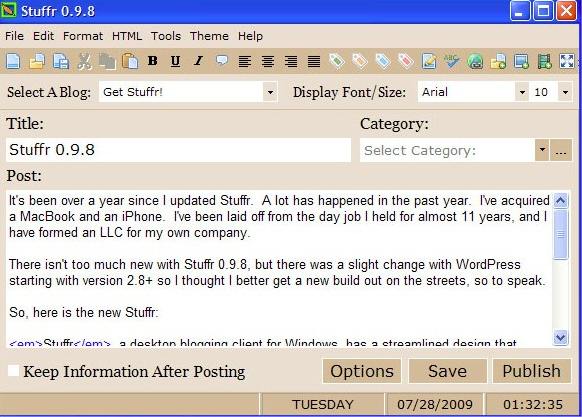This screenshot has width=582, height=417.
Task: Open the Select A Blog dropdown
Action: [x=270, y=92]
